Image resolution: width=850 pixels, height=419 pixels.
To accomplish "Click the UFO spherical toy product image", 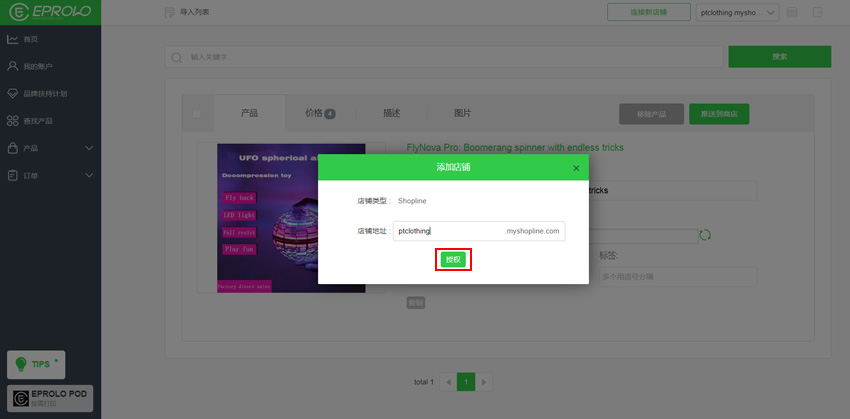I will (291, 218).
